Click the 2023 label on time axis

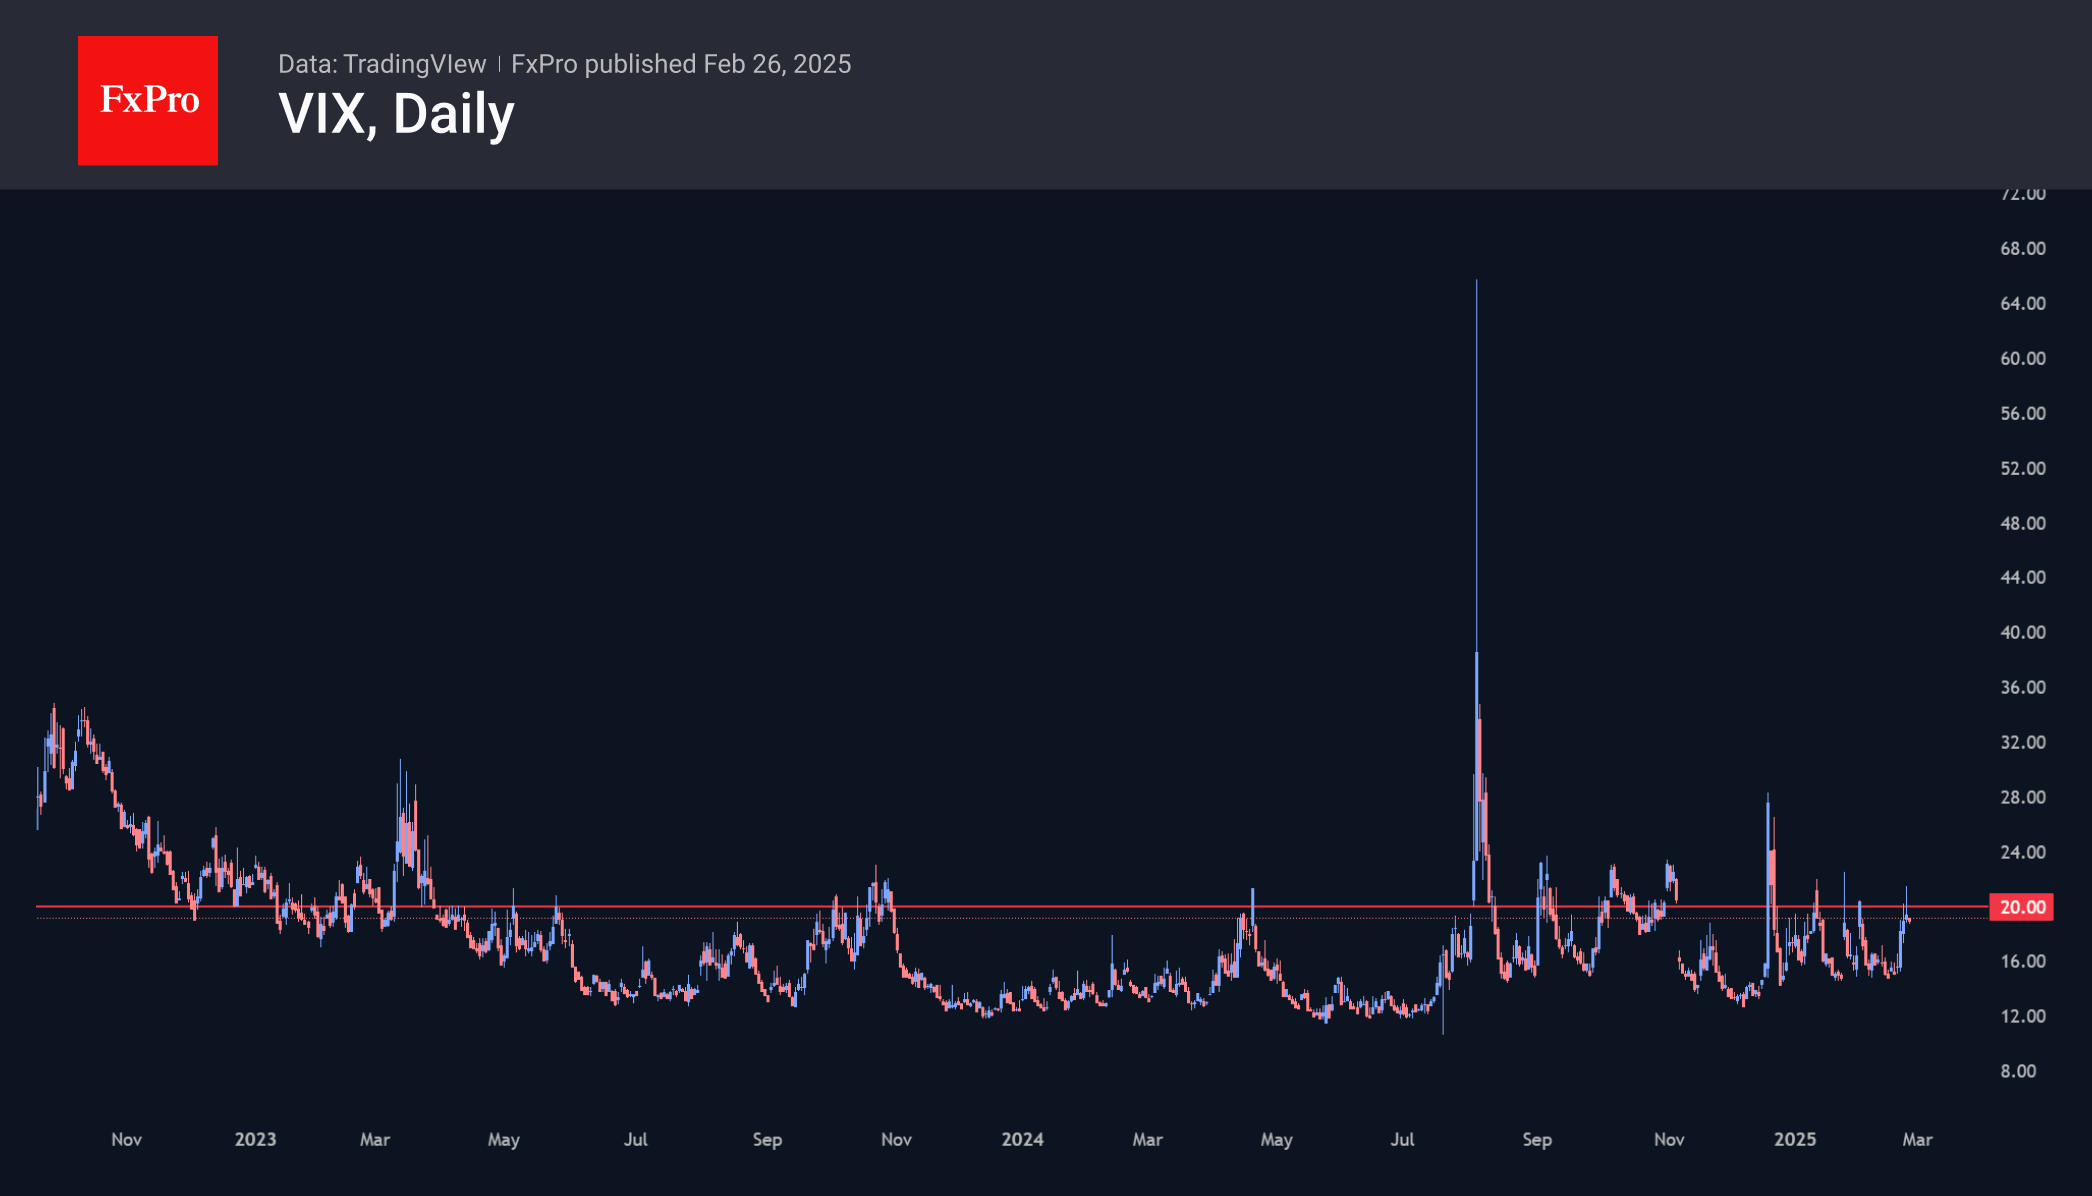point(255,1139)
